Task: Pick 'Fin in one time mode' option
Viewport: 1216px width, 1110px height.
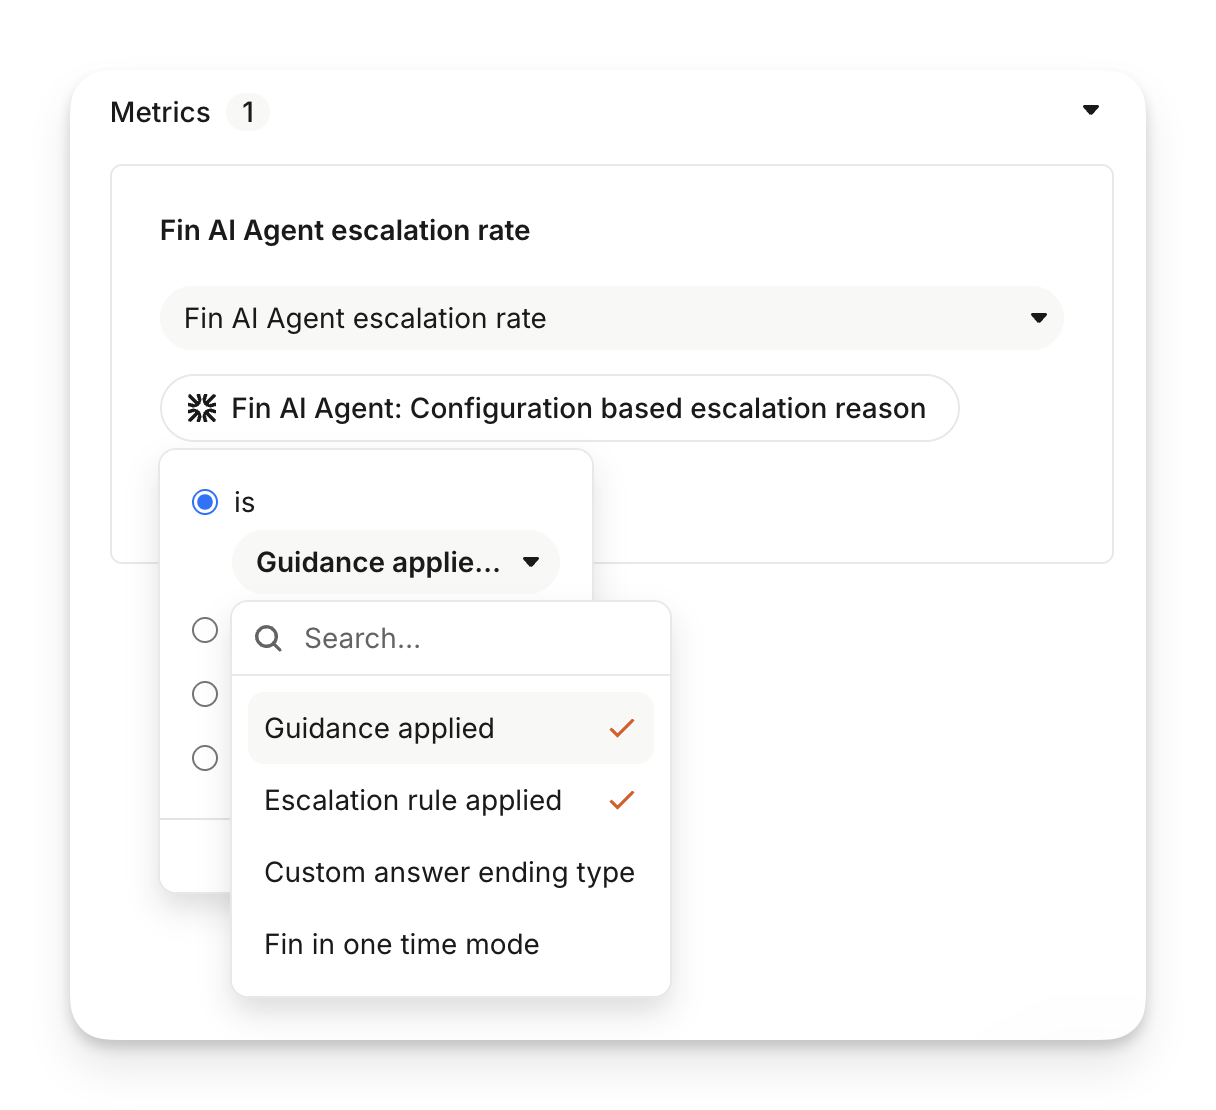Action: coord(402,944)
